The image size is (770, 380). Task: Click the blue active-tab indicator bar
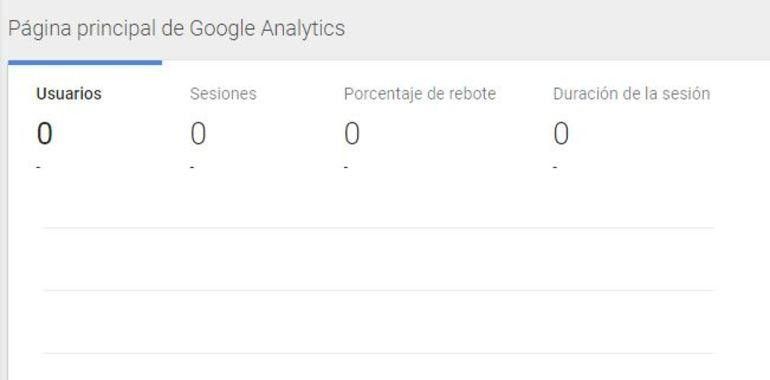pyautogui.click(x=85, y=62)
